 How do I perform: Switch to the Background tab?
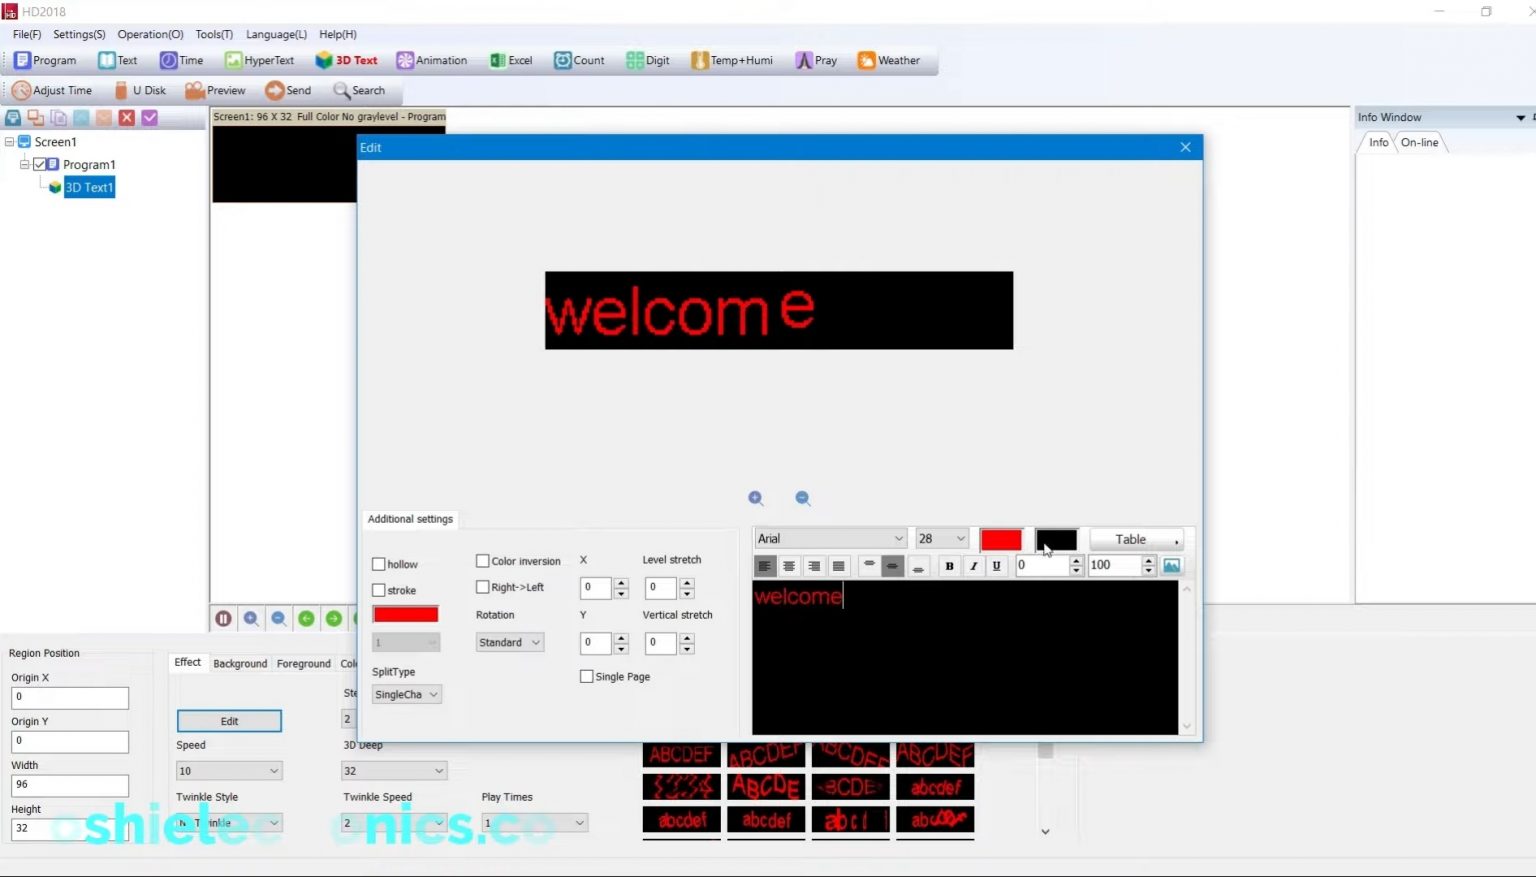[x=239, y=663]
